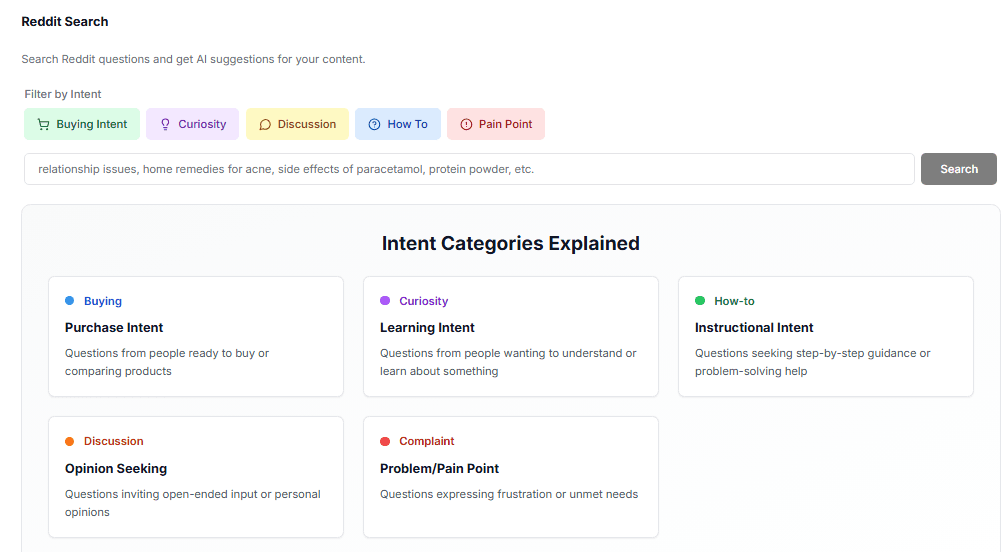Click the Buying label in first card
This screenshot has width=1006, height=552.
(x=103, y=301)
